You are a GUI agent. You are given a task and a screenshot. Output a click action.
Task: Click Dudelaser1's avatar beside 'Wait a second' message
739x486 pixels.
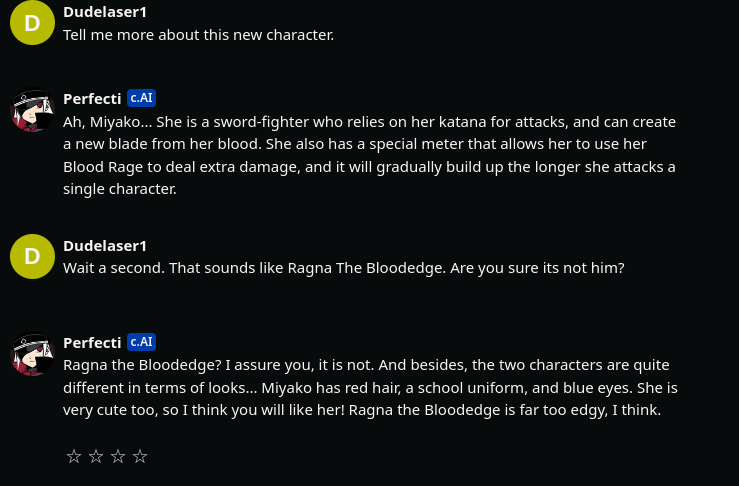point(32,256)
